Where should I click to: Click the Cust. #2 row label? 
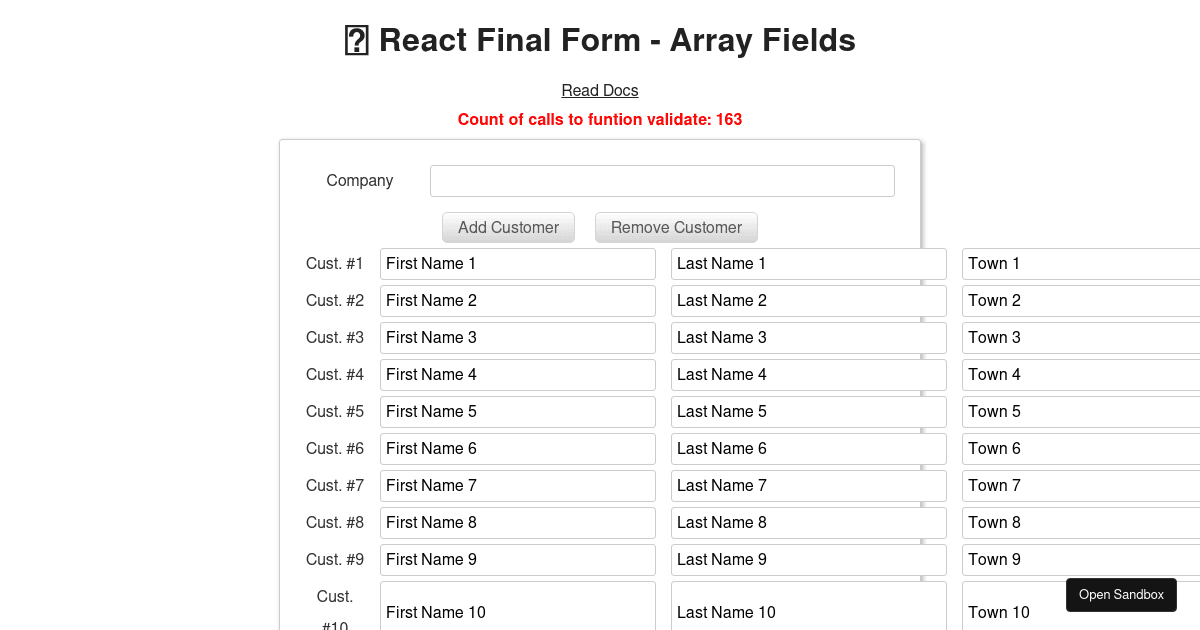coord(335,301)
